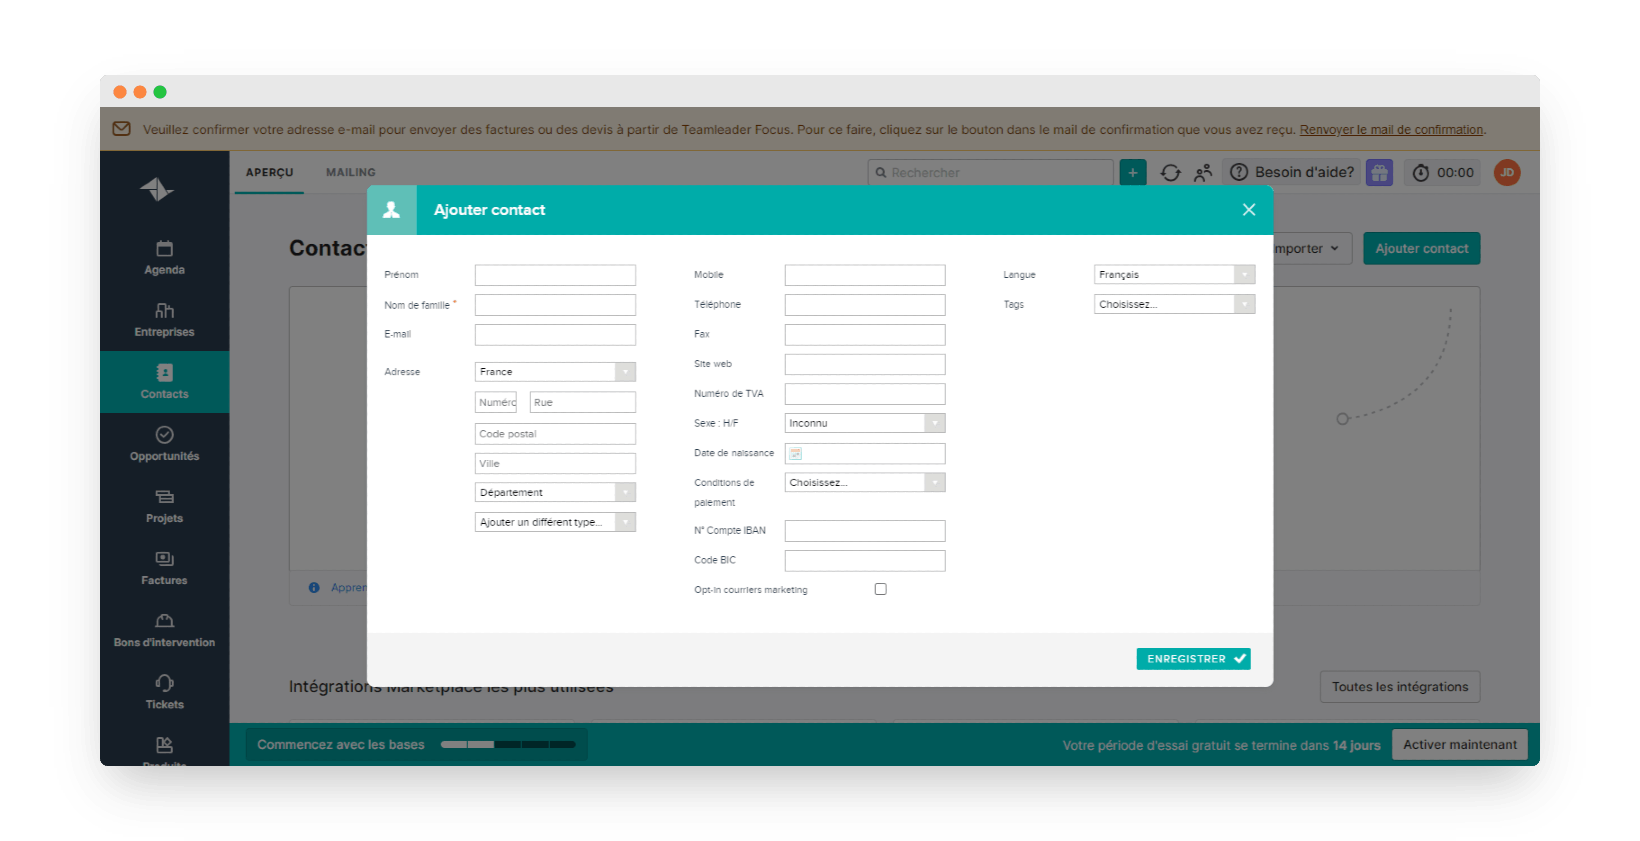Click the Numéro de TVA field
1640x841 pixels.
coord(865,394)
